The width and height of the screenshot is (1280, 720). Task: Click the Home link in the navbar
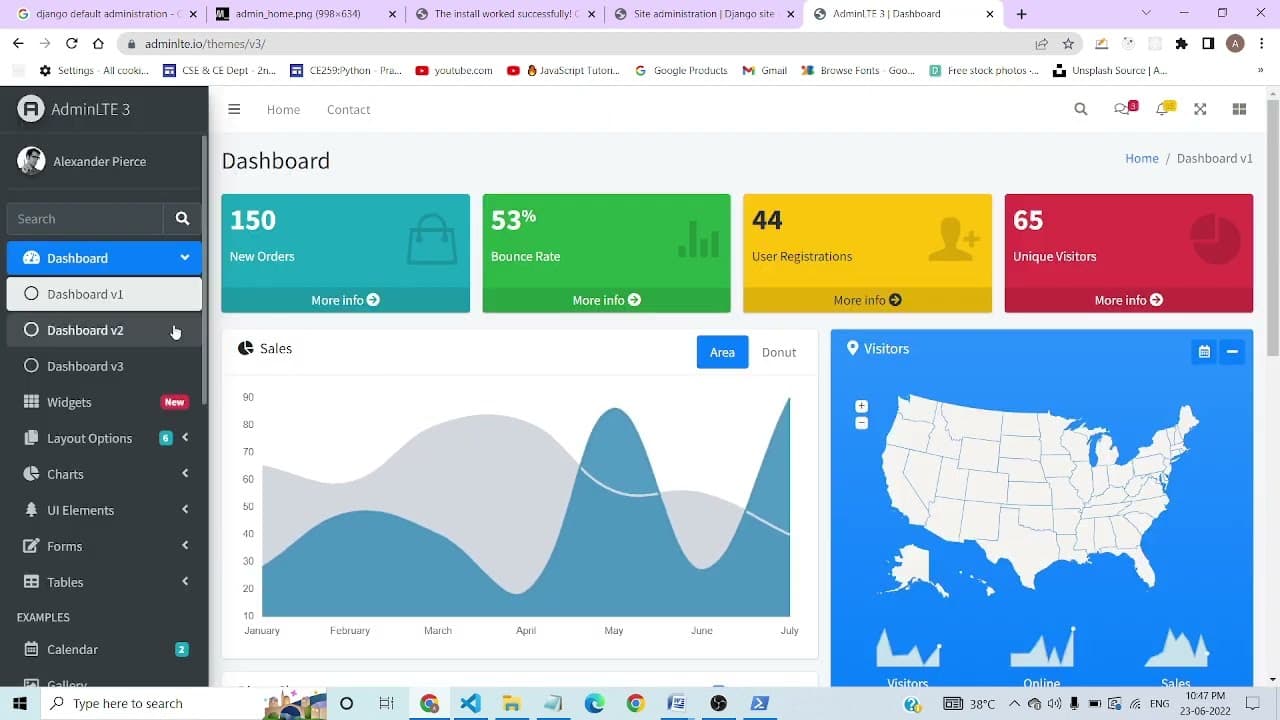coord(283,109)
